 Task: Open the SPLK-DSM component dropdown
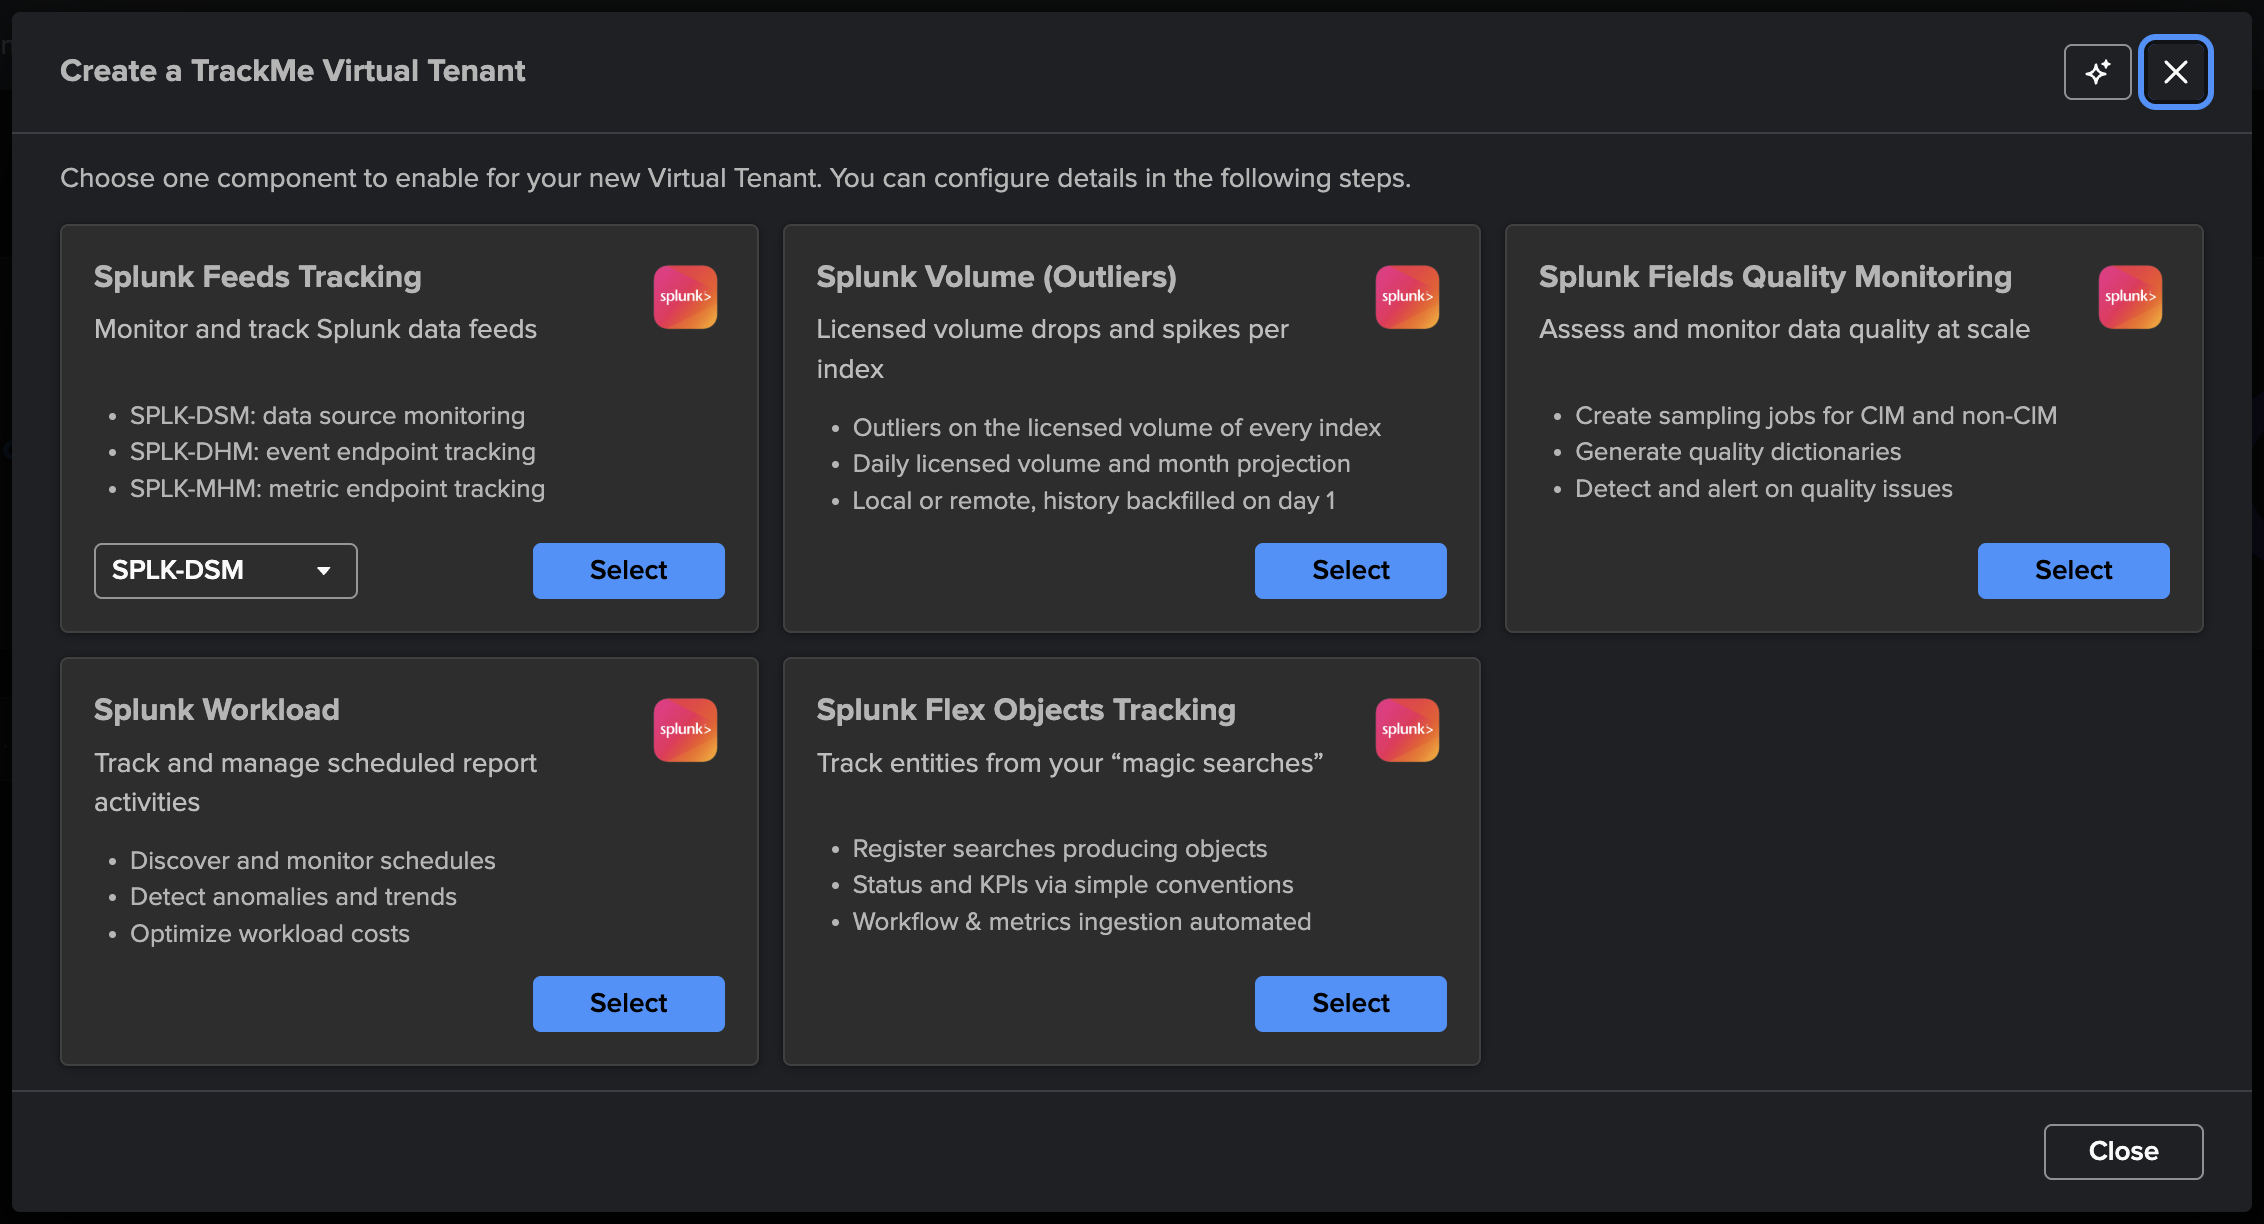click(x=226, y=571)
